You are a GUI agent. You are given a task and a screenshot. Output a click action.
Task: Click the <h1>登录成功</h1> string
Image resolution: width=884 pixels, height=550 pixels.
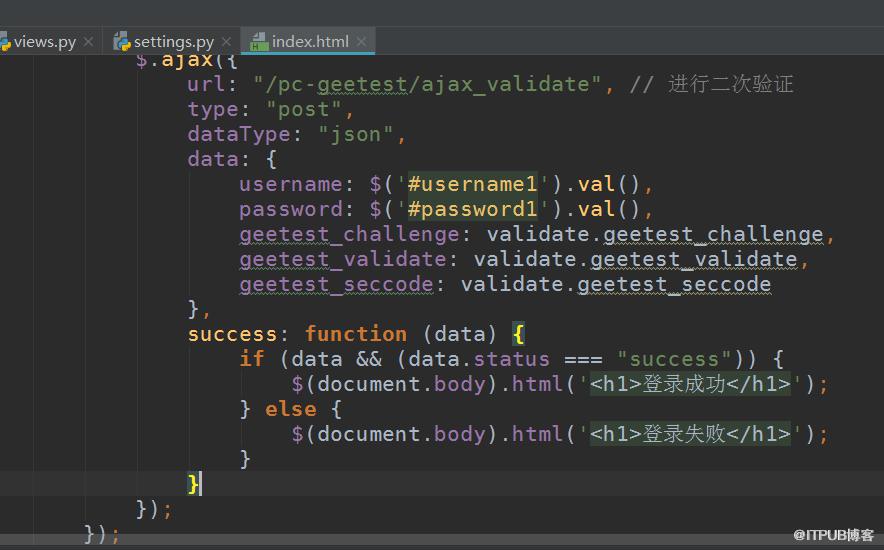point(691,384)
